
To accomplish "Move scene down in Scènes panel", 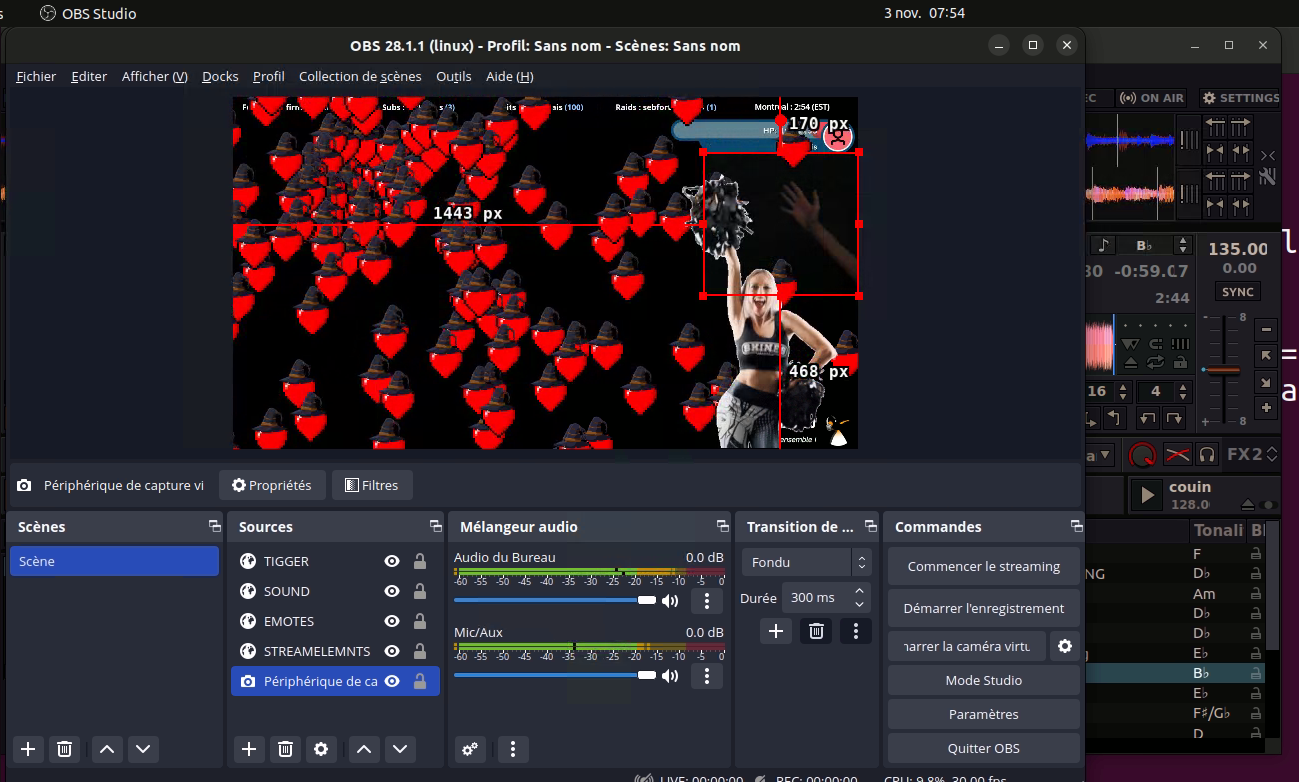I will tap(143, 748).
